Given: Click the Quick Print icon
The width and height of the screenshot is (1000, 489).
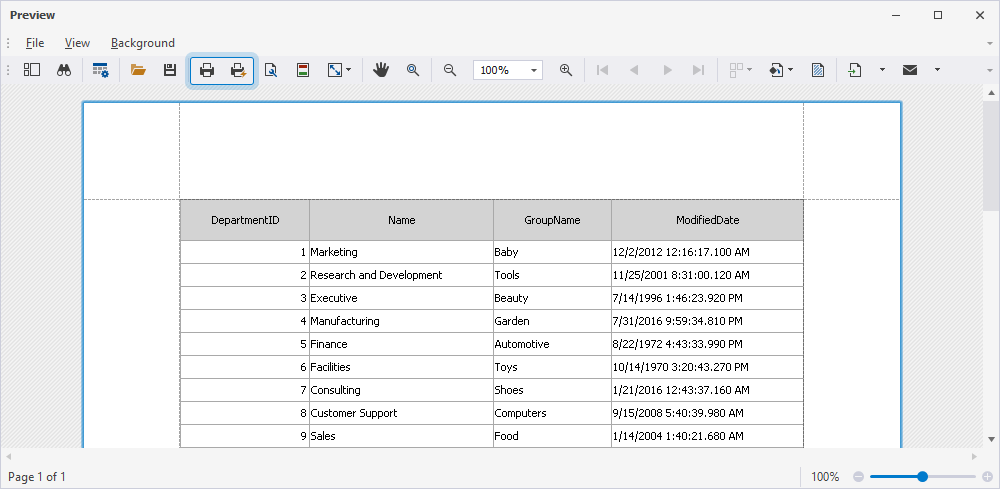Looking at the screenshot, I should 239,70.
